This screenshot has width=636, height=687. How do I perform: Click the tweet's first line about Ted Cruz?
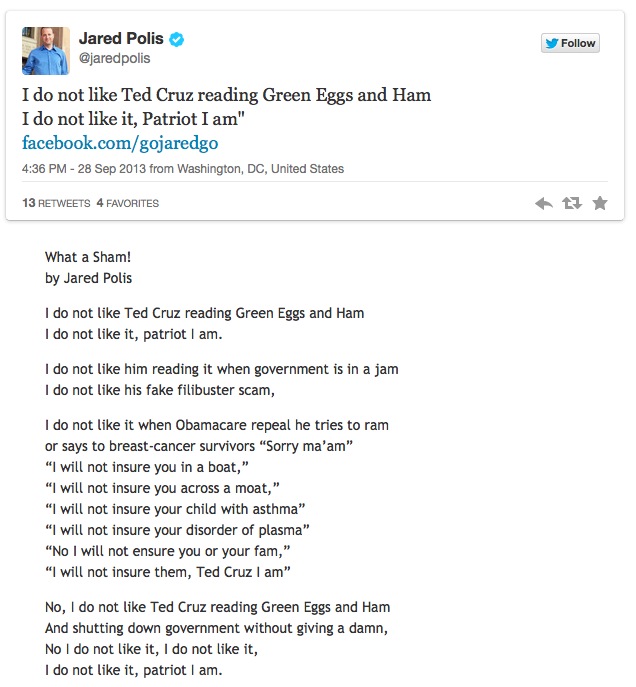226,96
